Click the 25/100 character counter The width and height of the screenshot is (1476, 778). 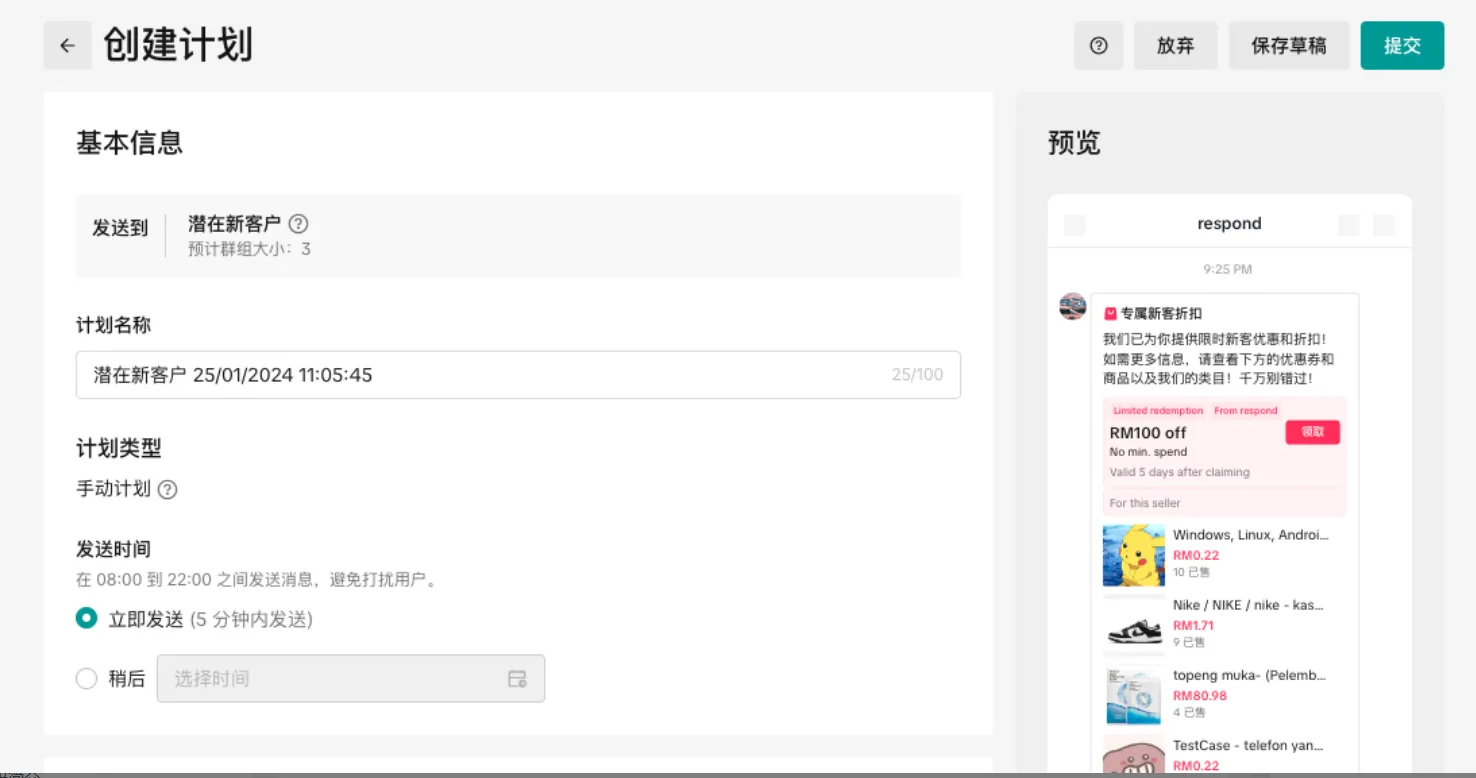[917, 375]
